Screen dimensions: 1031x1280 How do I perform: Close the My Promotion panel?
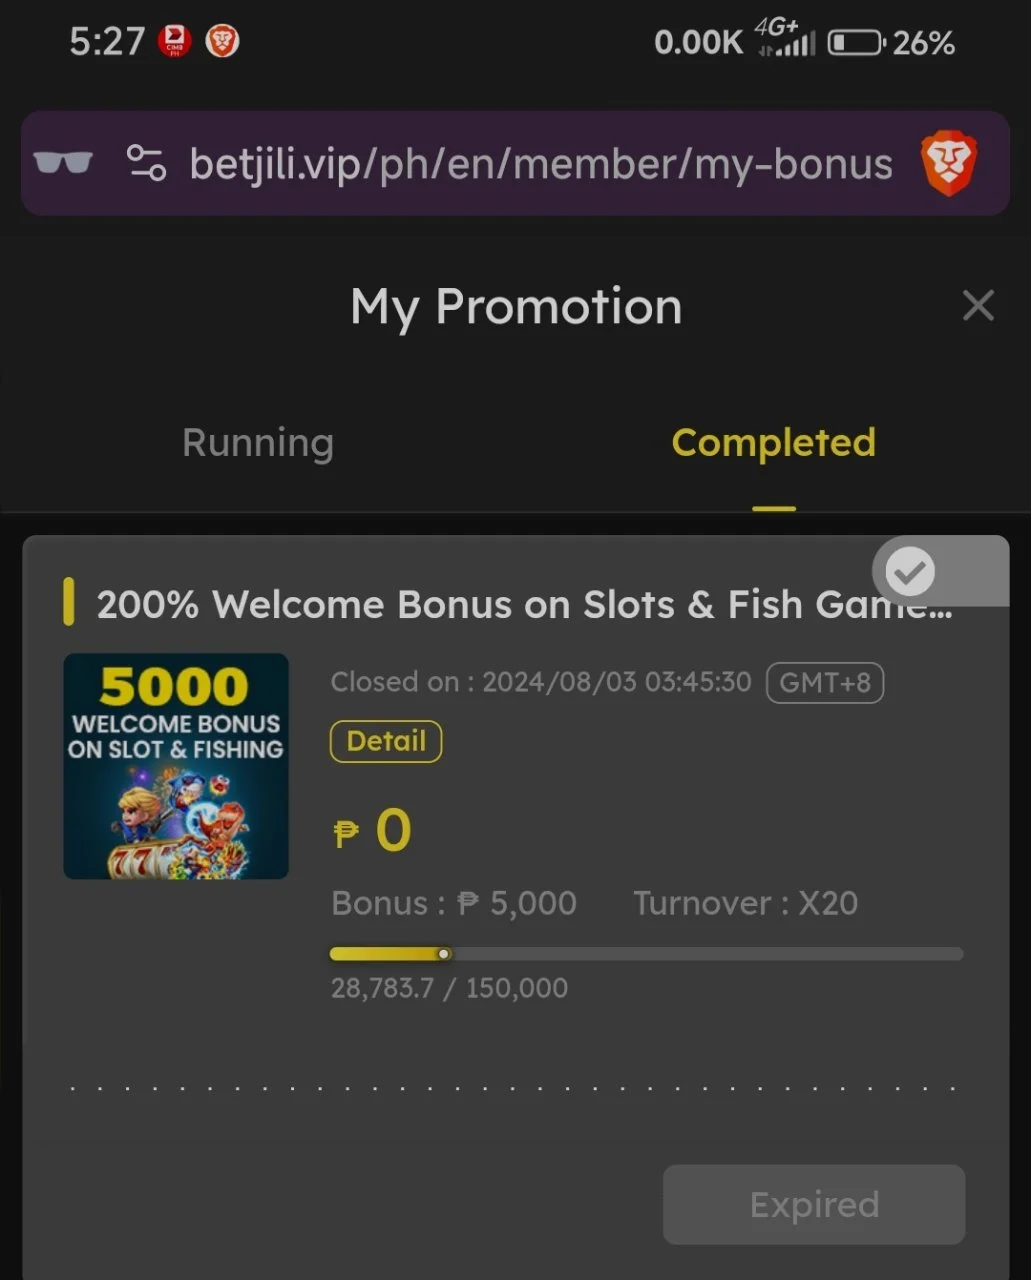click(978, 305)
